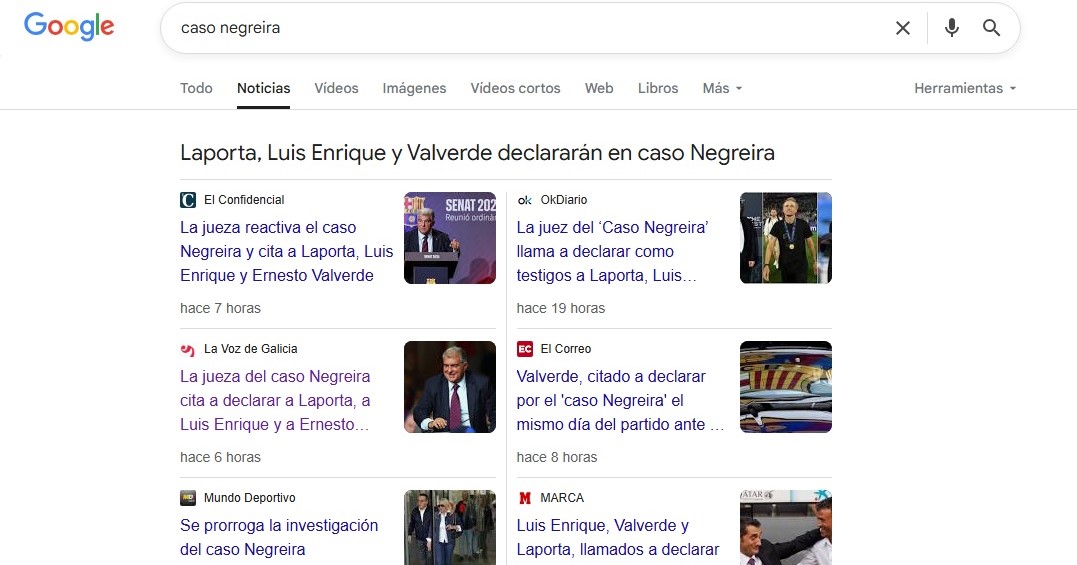Screen dimensions: 1077x565
Task: Open the Libros tab
Action: (x=658, y=88)
